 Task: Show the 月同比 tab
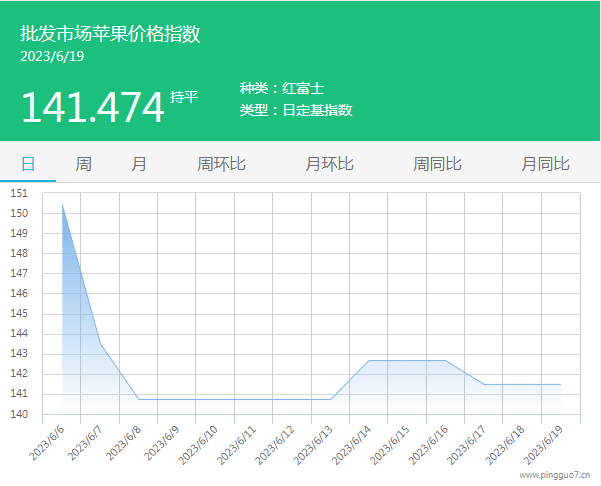[x=545, y=164]
